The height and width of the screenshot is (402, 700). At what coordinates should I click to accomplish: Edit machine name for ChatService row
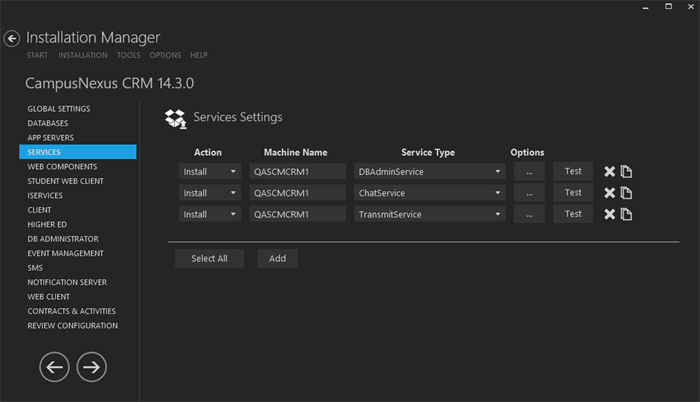click(297, 193)
